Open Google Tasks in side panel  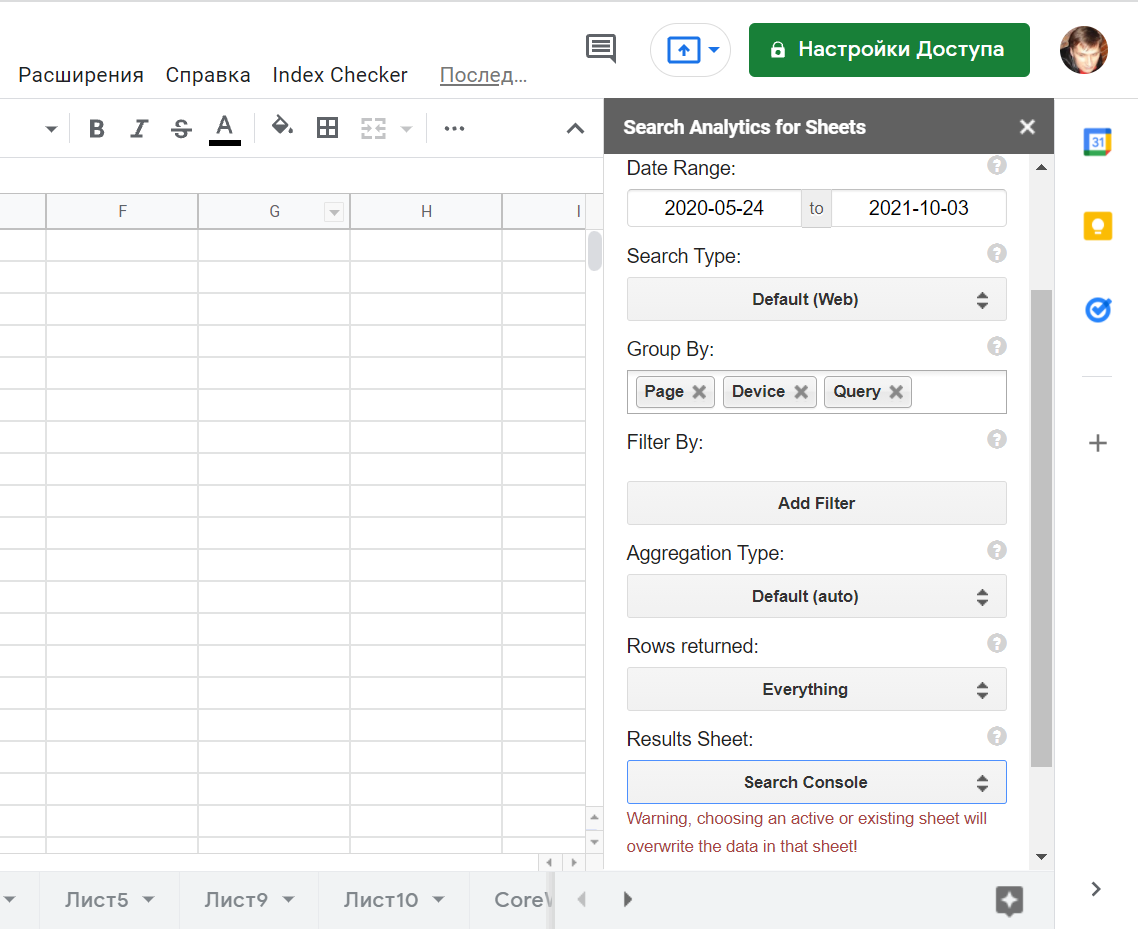(1097, 310)
